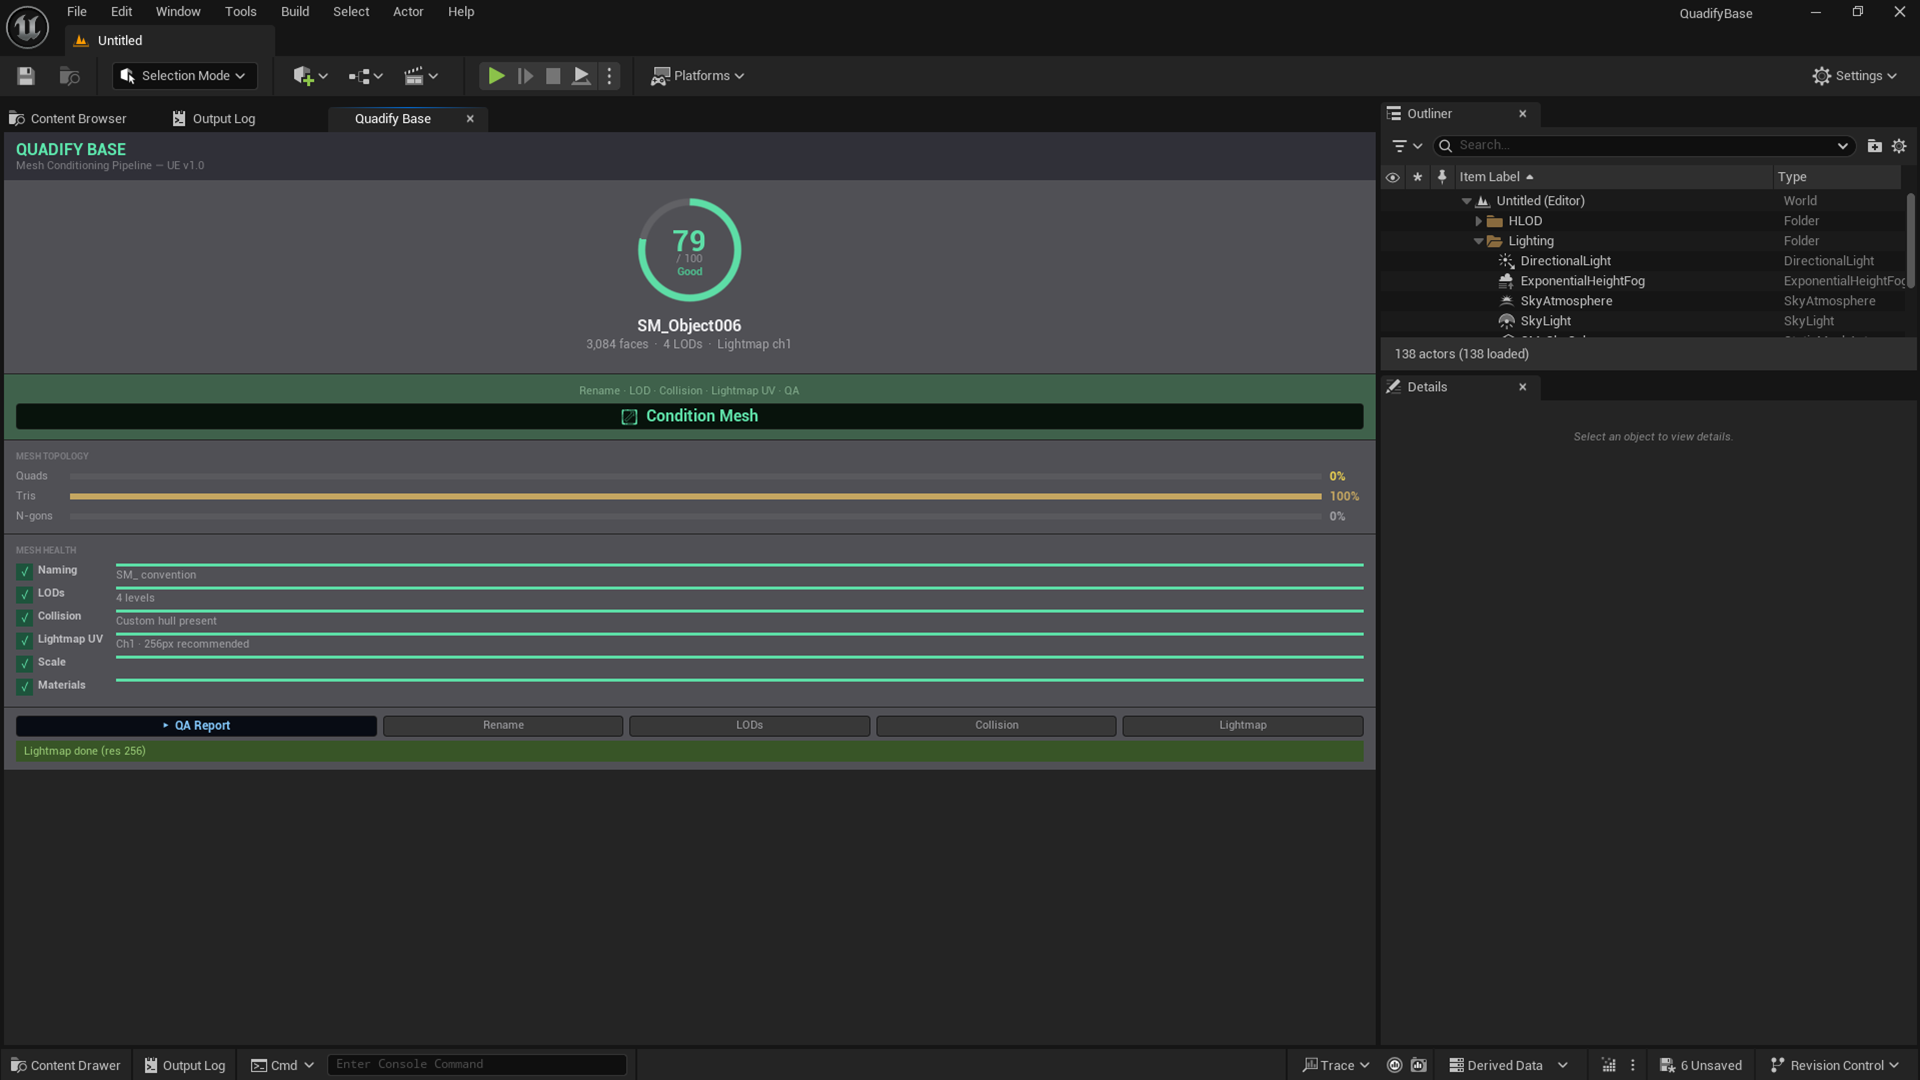Click the LODs action button
Image resolution: width=1920 pixels, height=1080 pixels.
[x=750, y=726]
